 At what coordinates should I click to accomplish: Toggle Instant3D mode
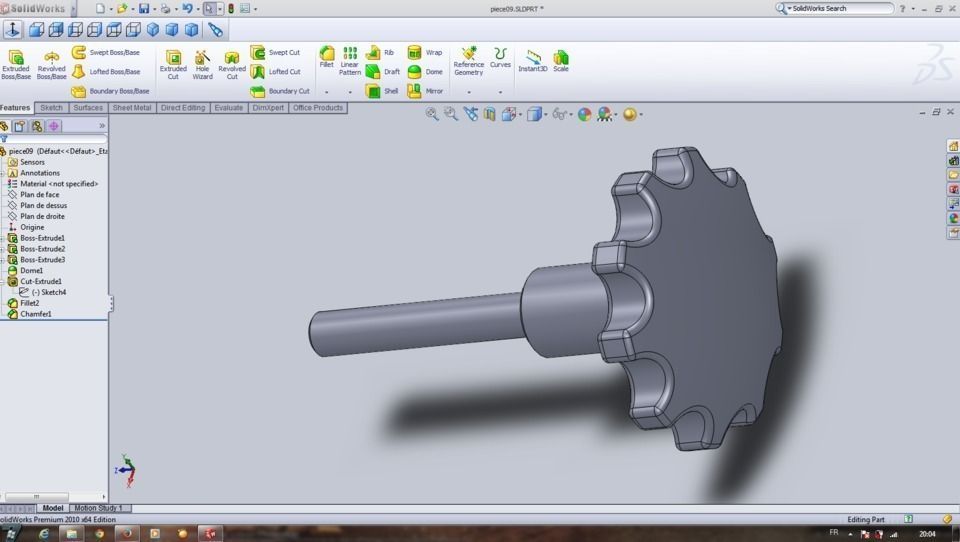[x=533, y=61]
